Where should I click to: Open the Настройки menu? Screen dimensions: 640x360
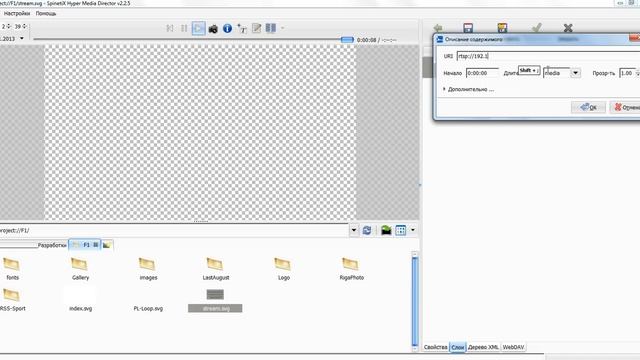pos(17,13)
